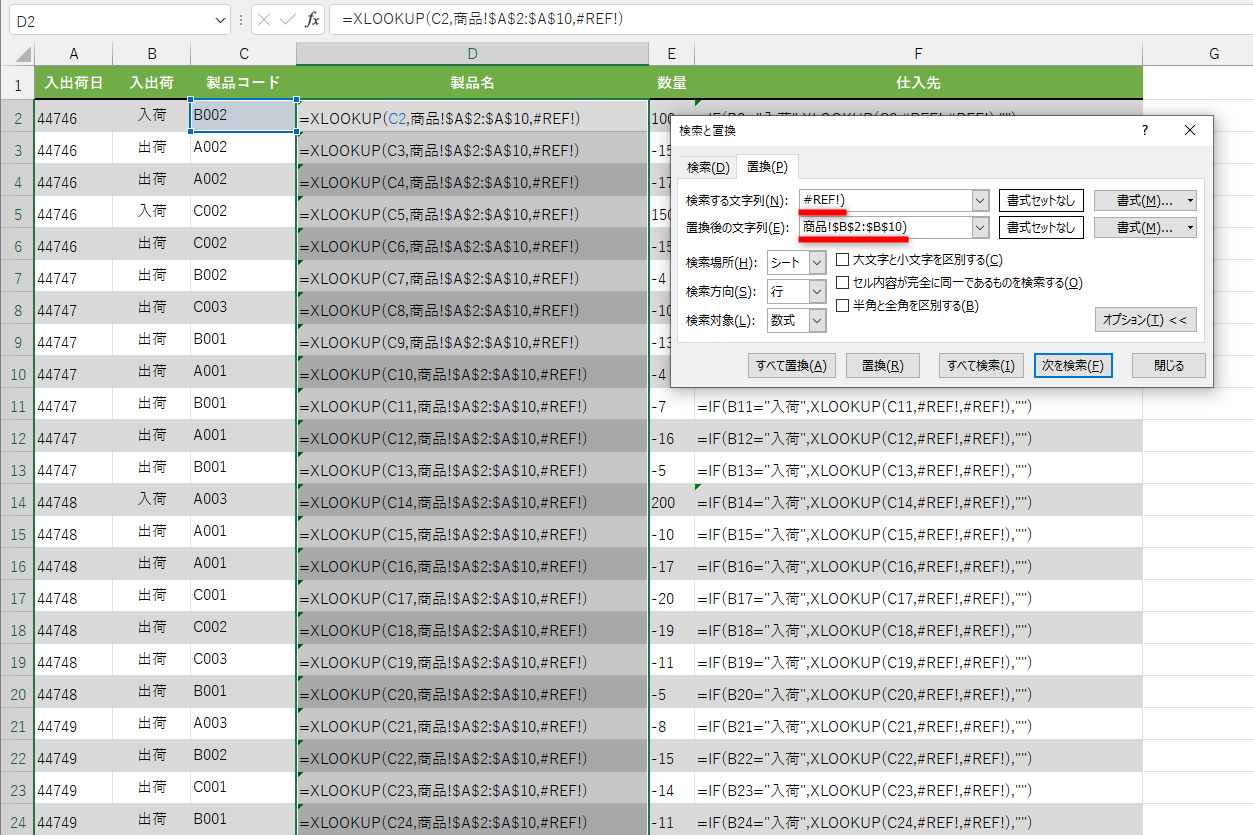Click cell D14 with XLOOKUP(C14 formula

point(472,502)
